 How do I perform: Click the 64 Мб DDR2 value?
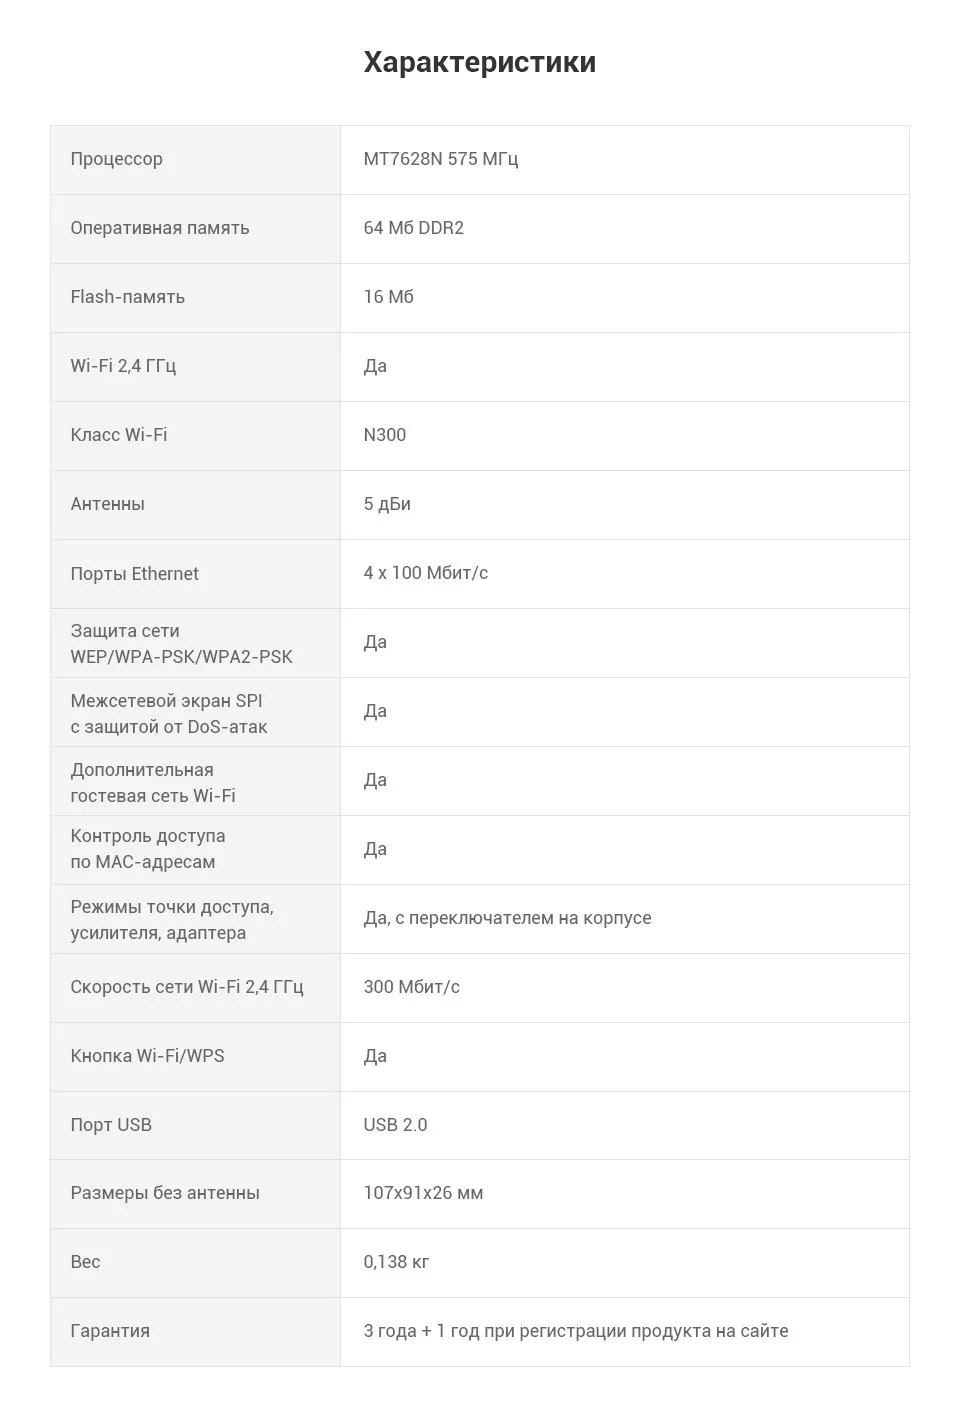414,228
